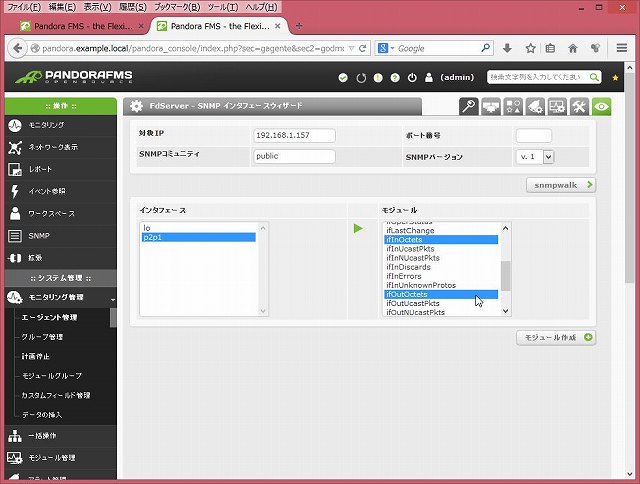Click module list scroll down arrow

[505, 311]
